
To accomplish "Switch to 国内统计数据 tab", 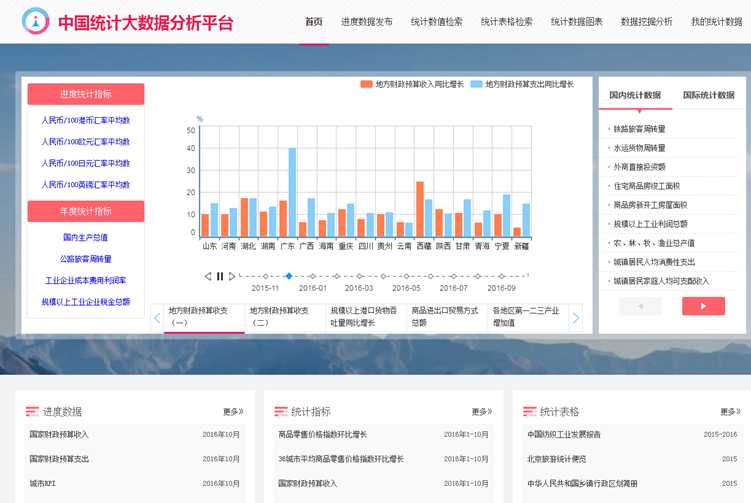I will (x=635, y=95).
